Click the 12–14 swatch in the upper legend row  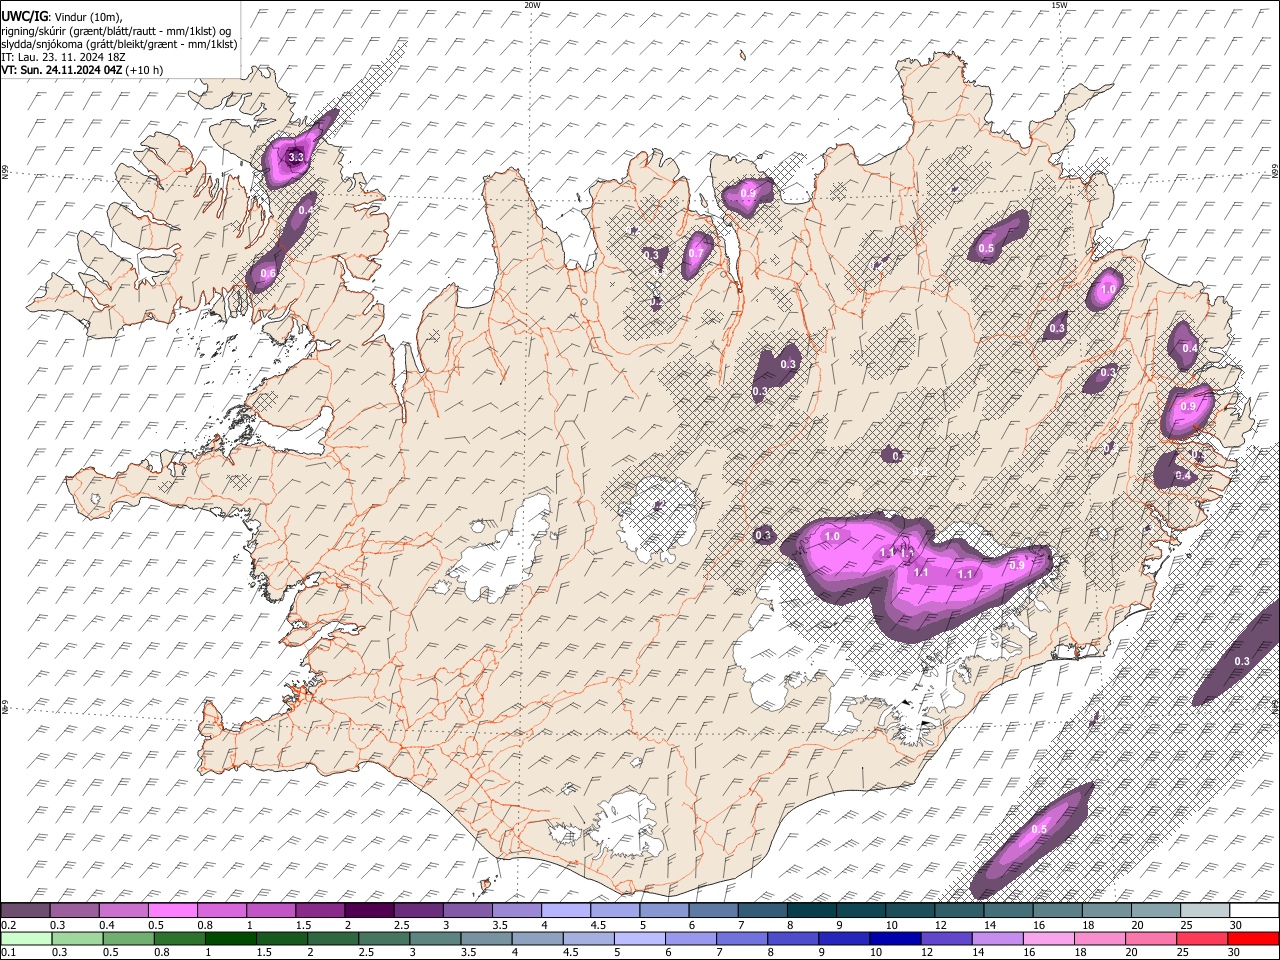pos(958,910)
